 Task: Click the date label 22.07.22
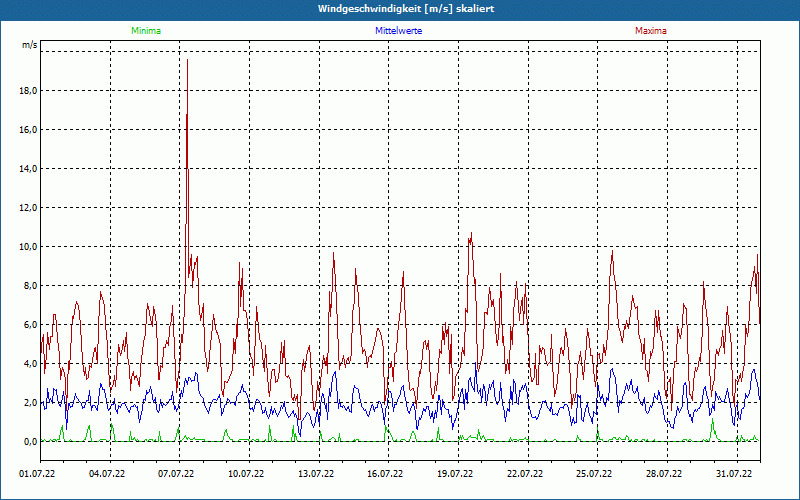click(x=525, y=474)
